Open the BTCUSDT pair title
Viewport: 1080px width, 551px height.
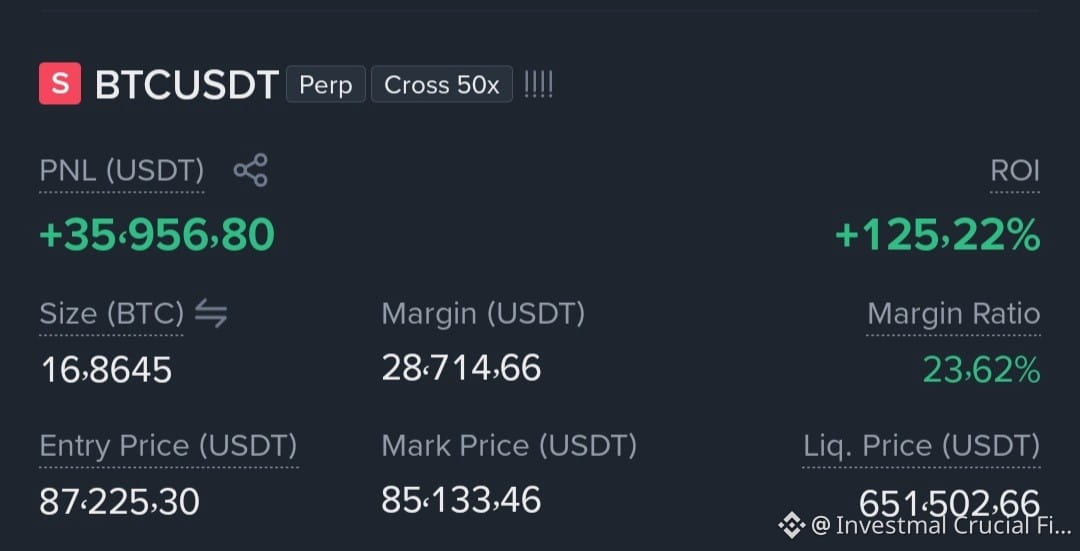tap(187, 84)
